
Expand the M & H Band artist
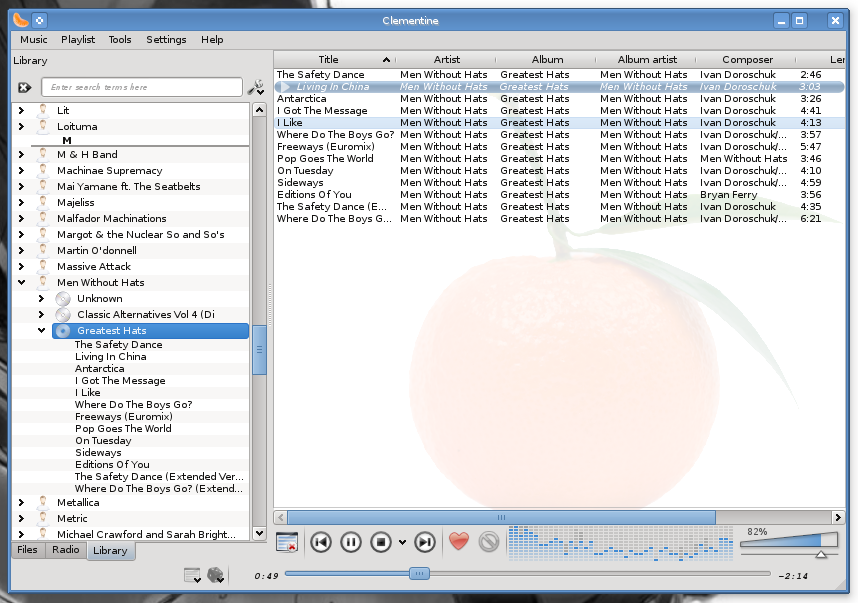tap(21, 154)
